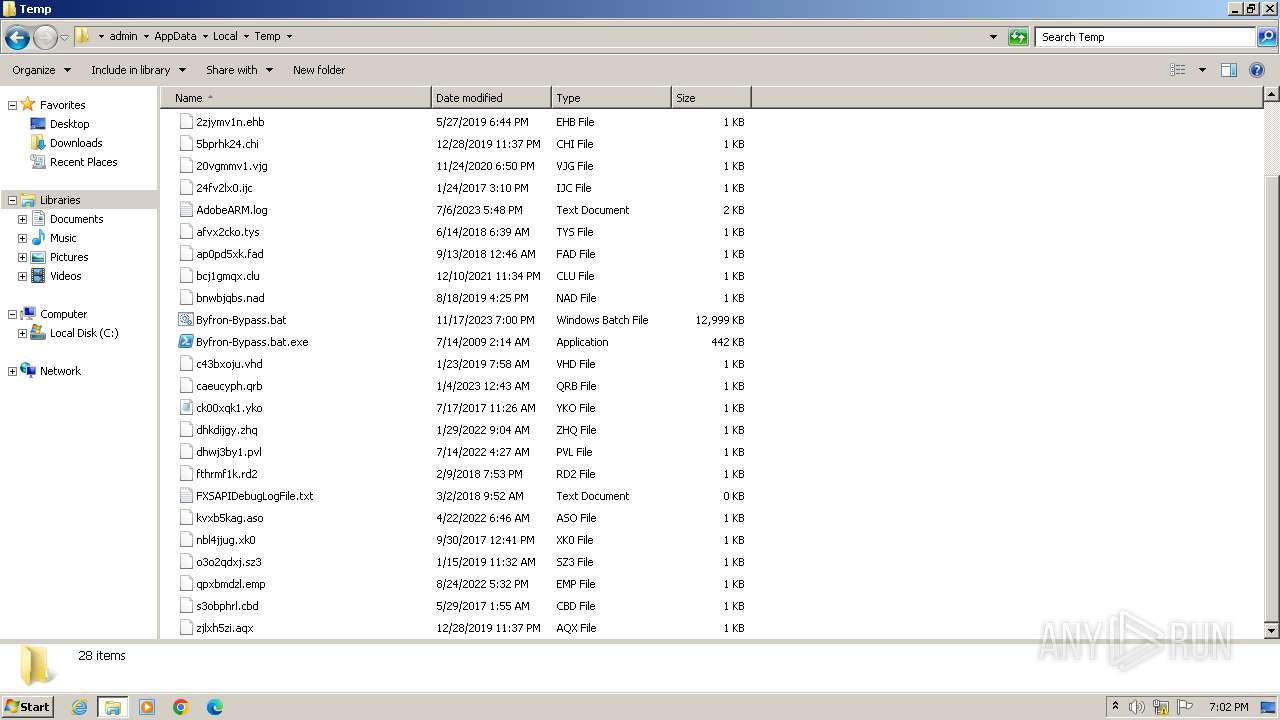Select the ck00xqk1.yko file icon
Screen dimensions: 1280x720
185,408
